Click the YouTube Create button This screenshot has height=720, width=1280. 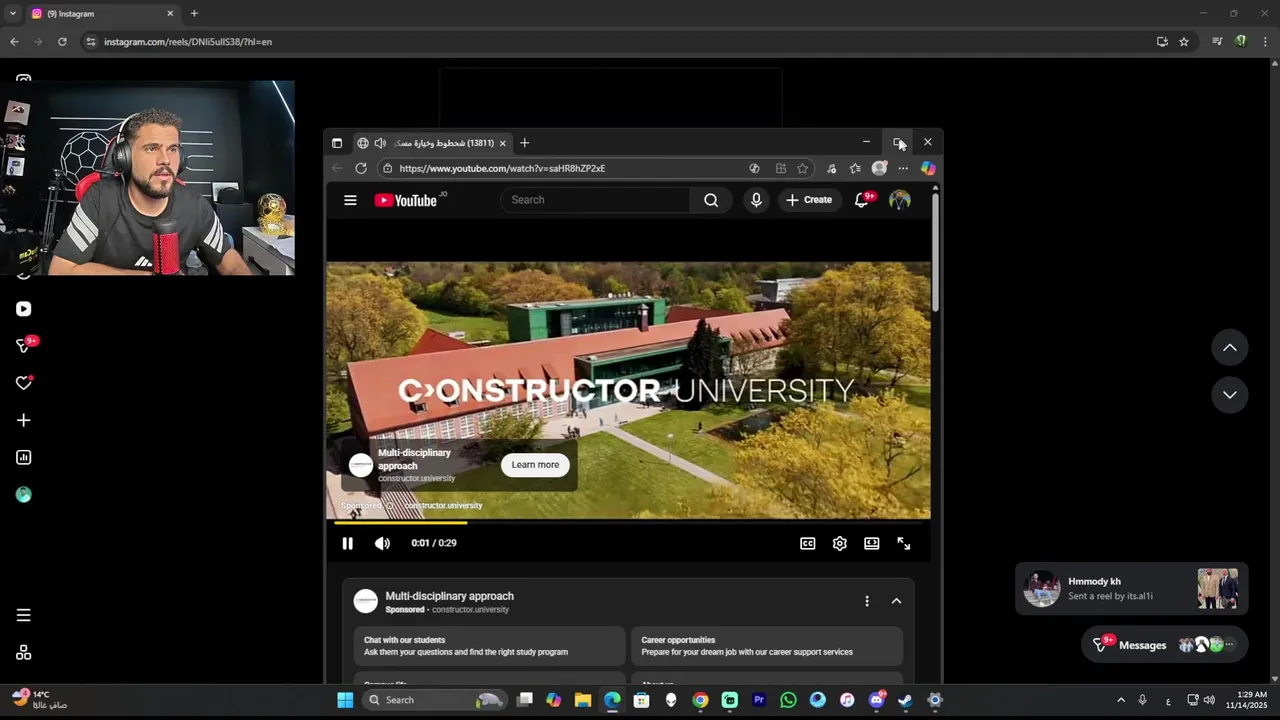[809, 200]
